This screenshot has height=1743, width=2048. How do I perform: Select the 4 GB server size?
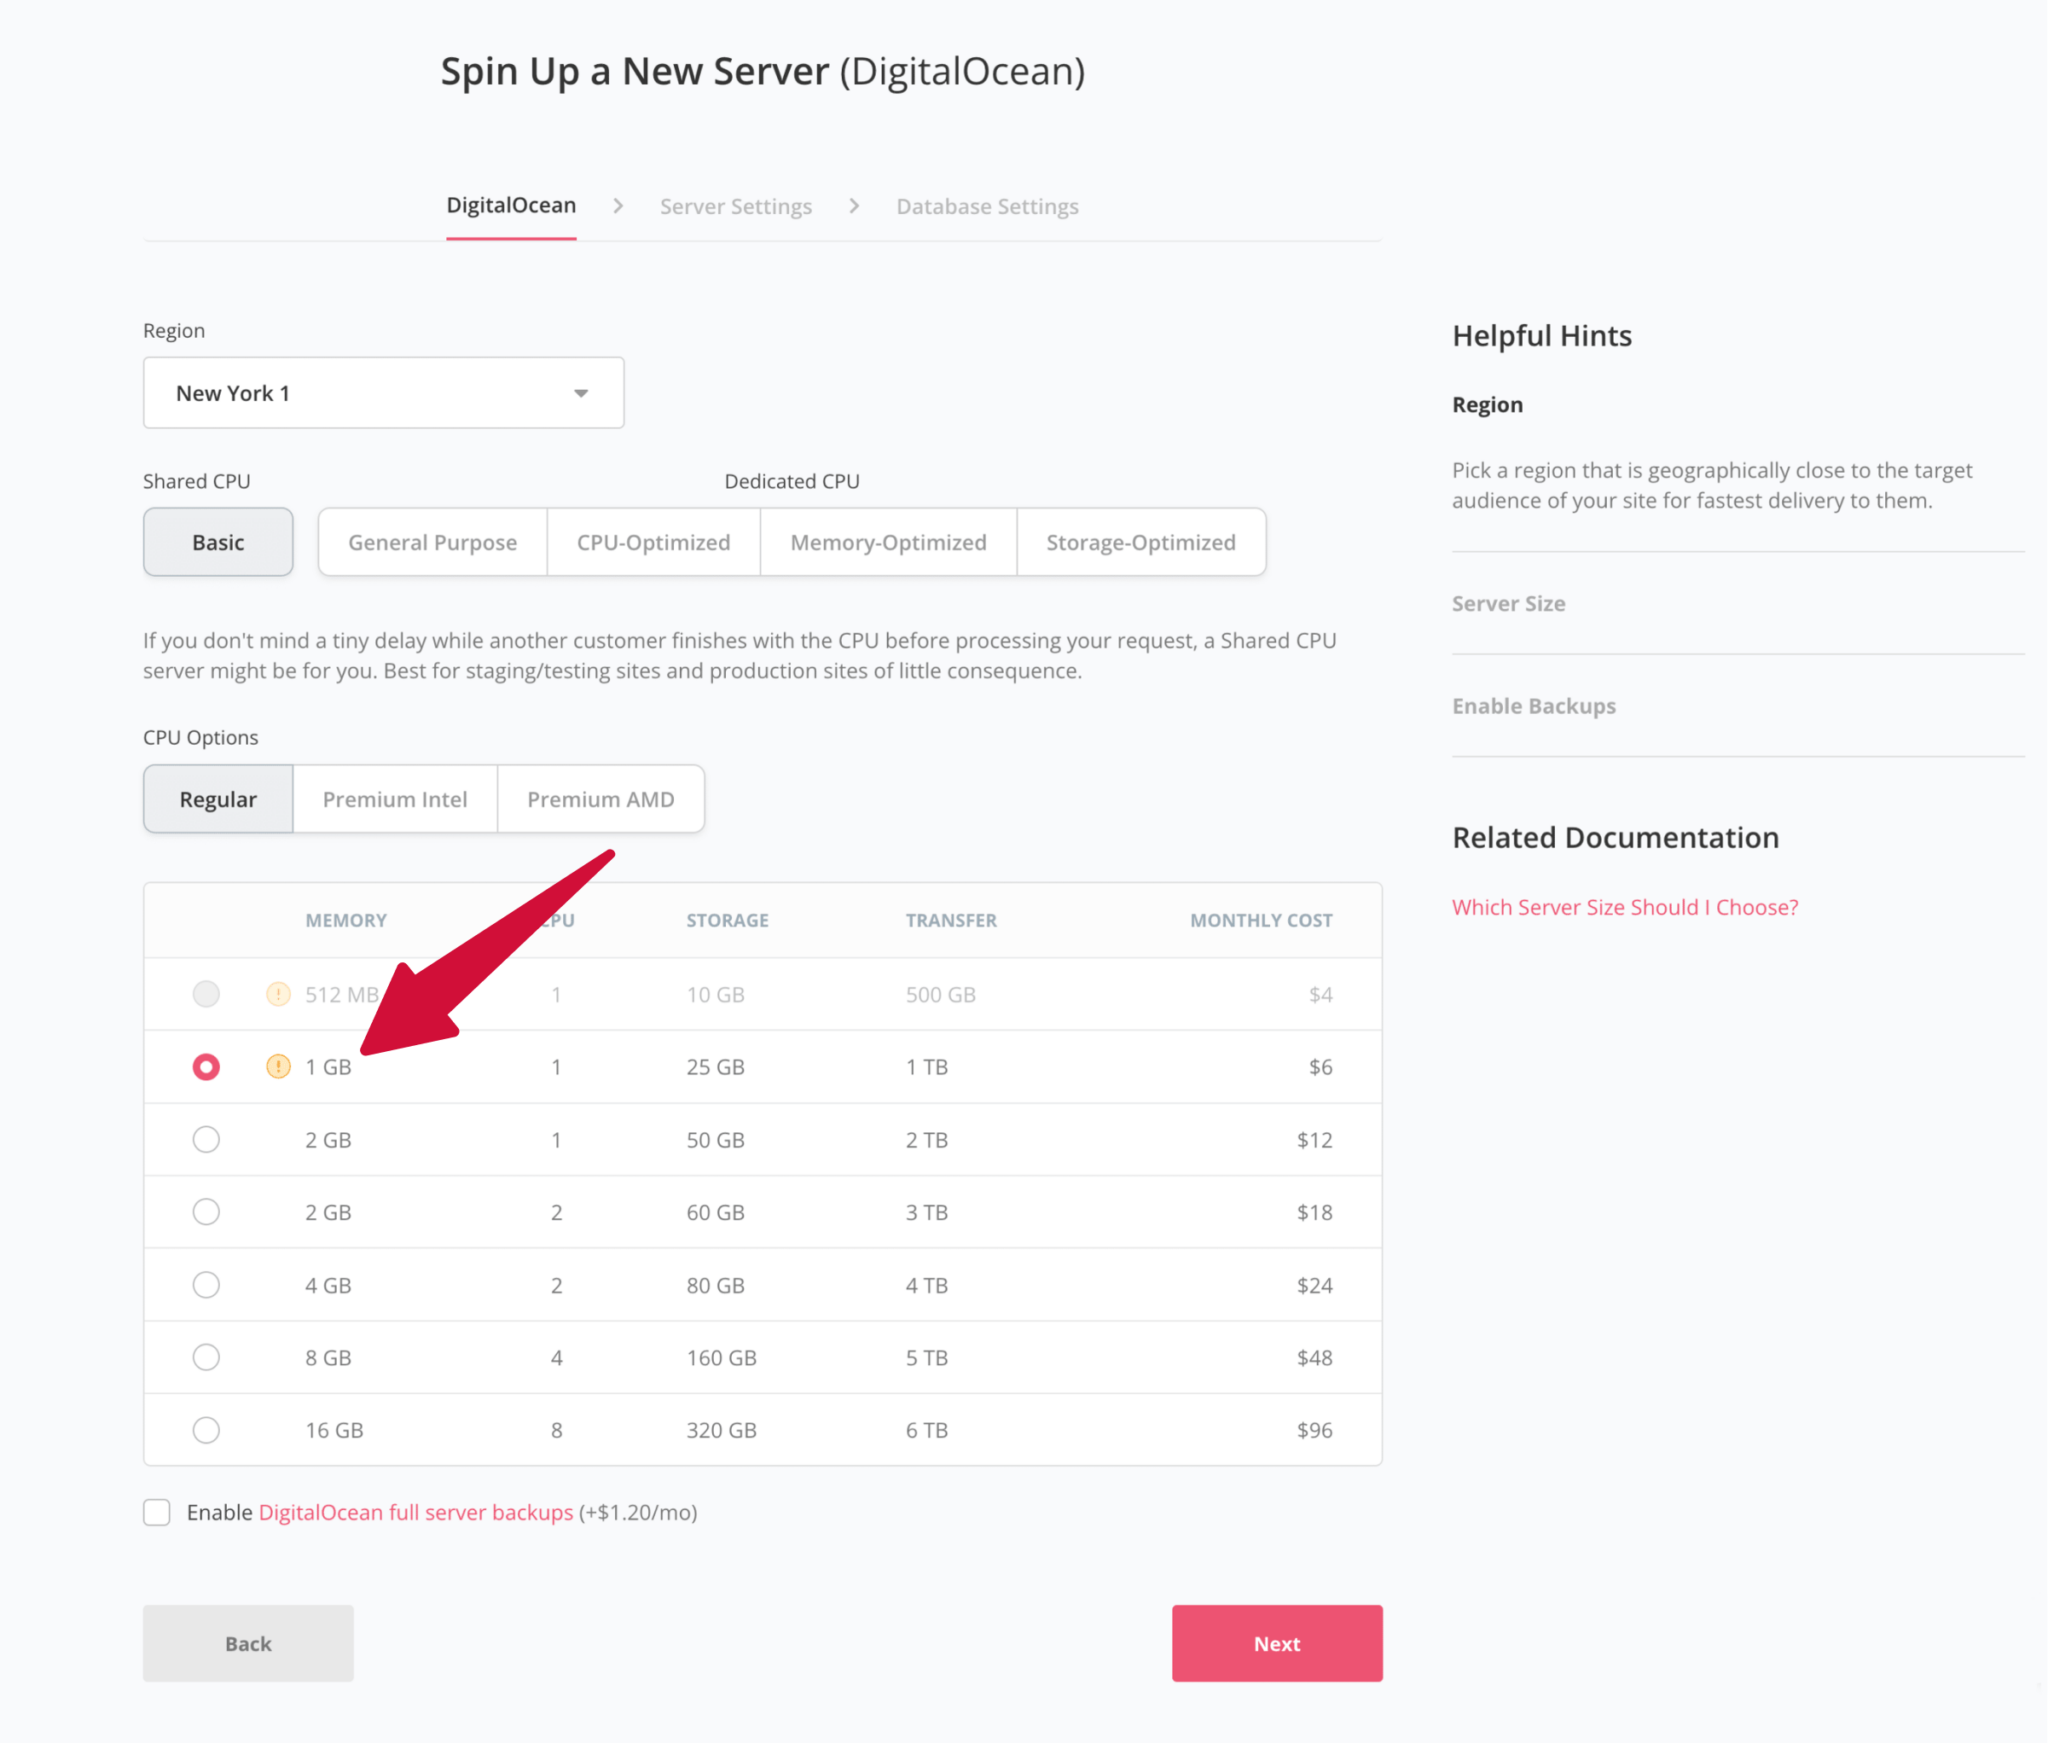pos(206,1284)
